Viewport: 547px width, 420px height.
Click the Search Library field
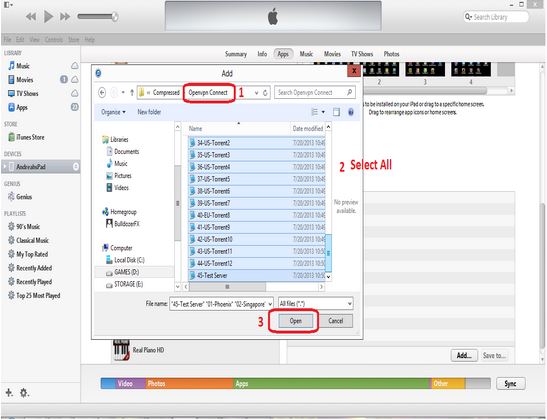[496, 17]
